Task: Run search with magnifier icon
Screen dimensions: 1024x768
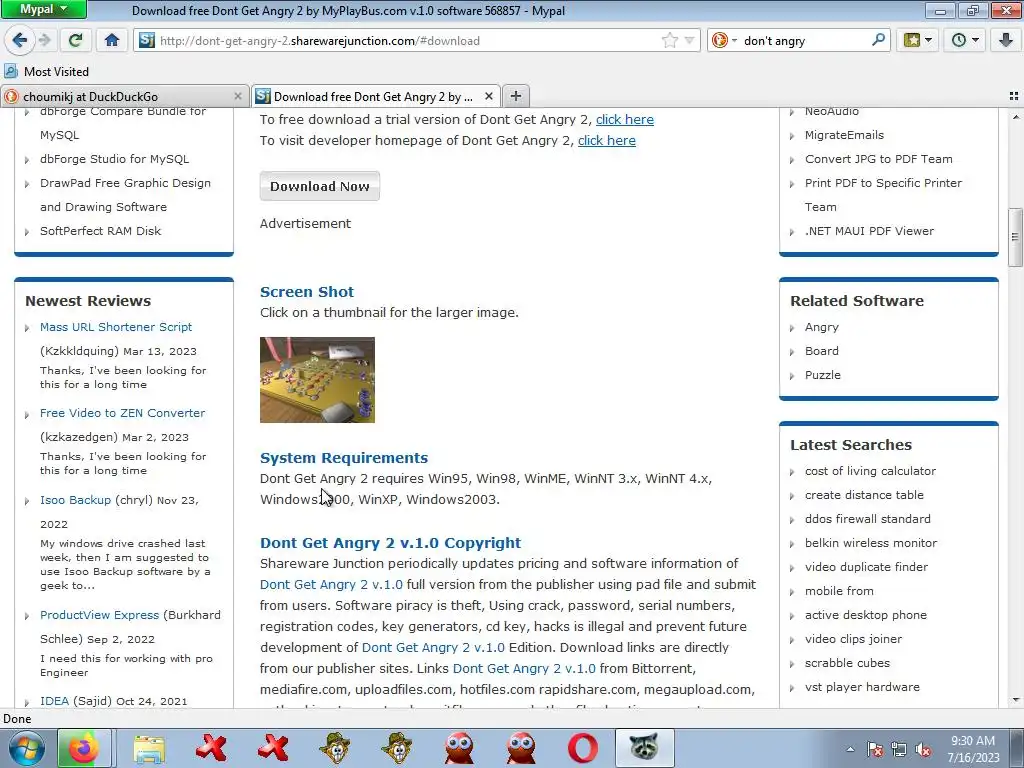Action: coord(878,40)
